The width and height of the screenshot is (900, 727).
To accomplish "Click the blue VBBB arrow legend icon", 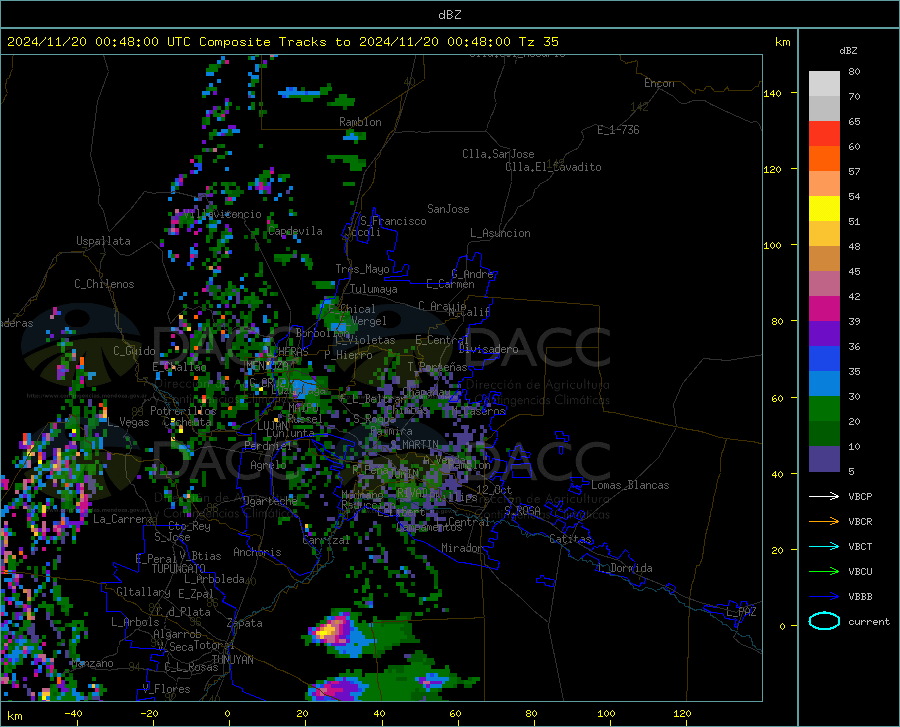I will [x=824, y=596].
